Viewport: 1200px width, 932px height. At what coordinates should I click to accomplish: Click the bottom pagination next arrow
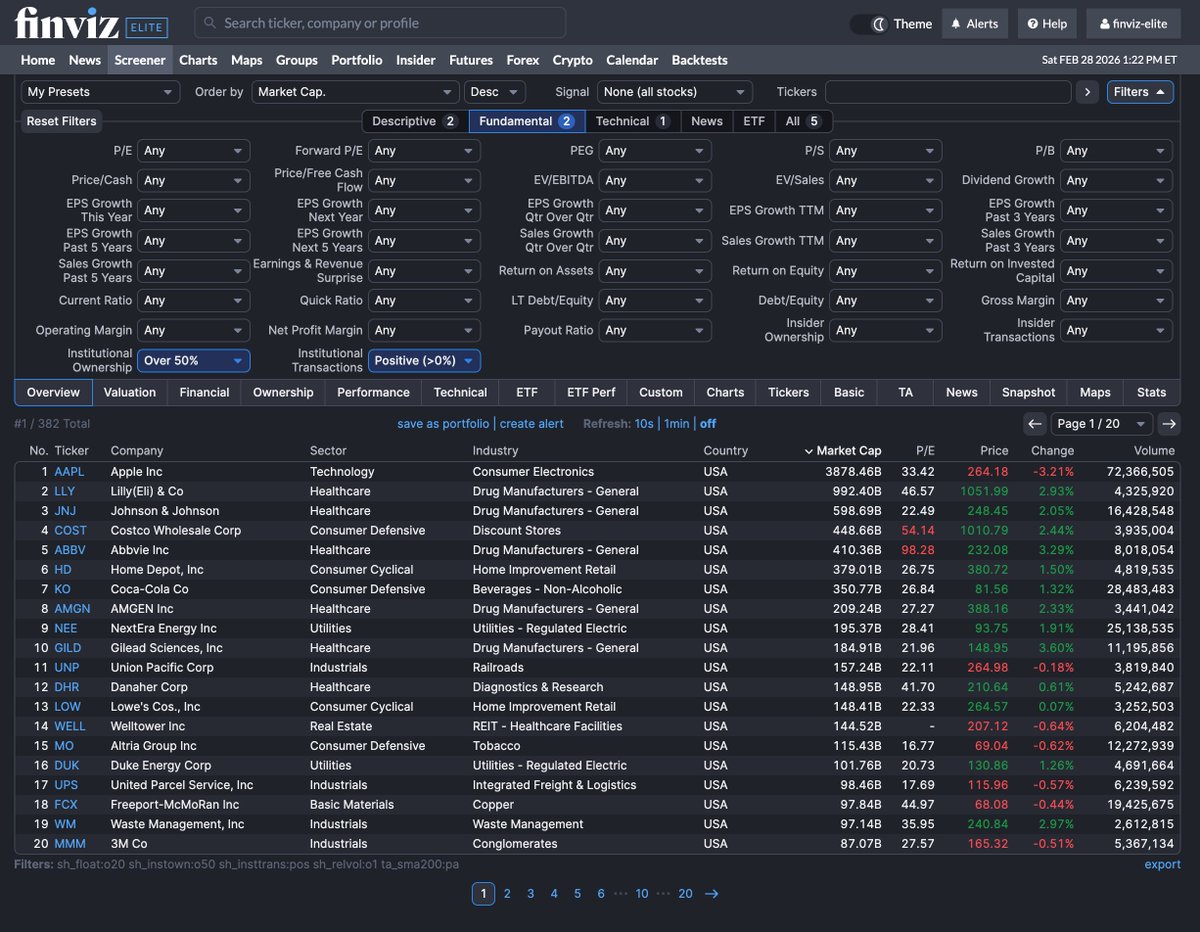coord(712,894)
